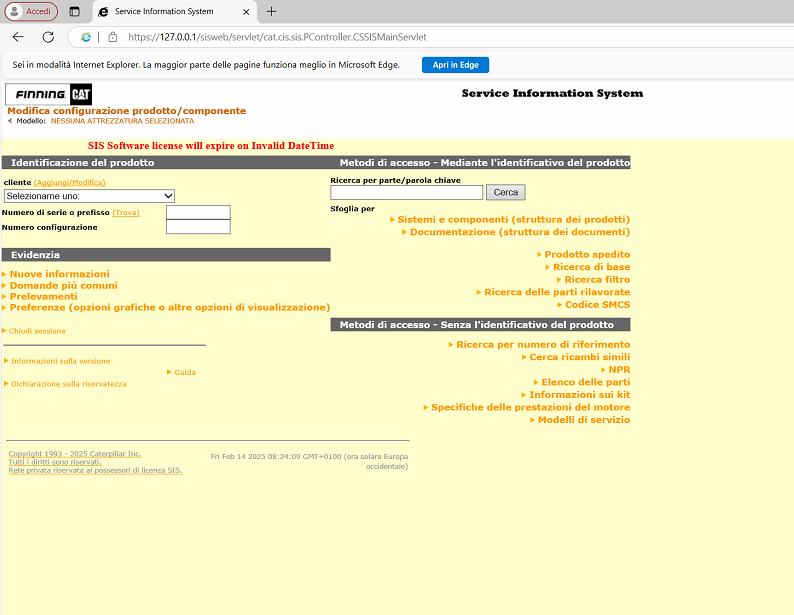Open Ricerca per numero di riferimento

click(x=543, y=345)
